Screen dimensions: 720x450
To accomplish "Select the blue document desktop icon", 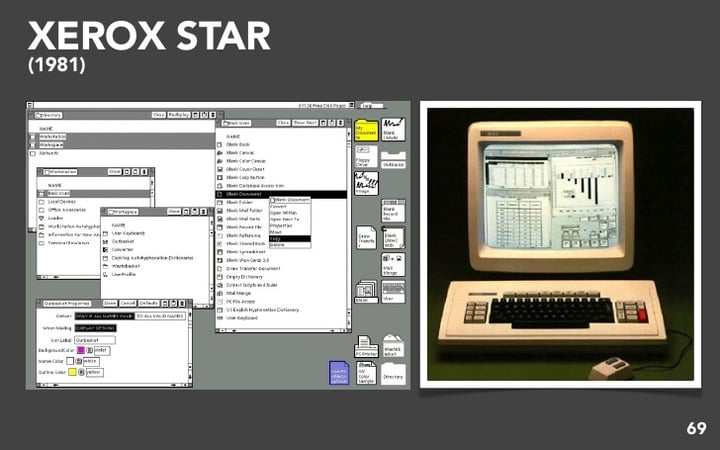I will click(x=339, y=373).
